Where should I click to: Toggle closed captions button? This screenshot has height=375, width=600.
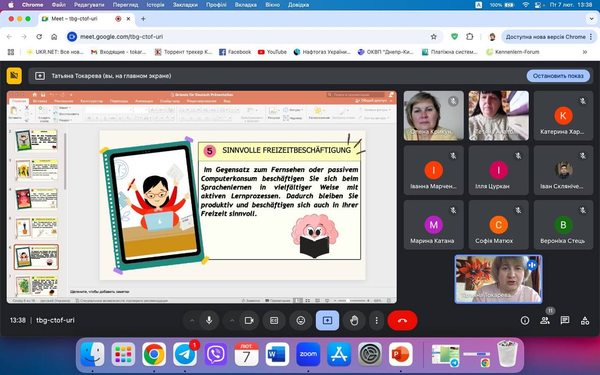coord(274,320)
